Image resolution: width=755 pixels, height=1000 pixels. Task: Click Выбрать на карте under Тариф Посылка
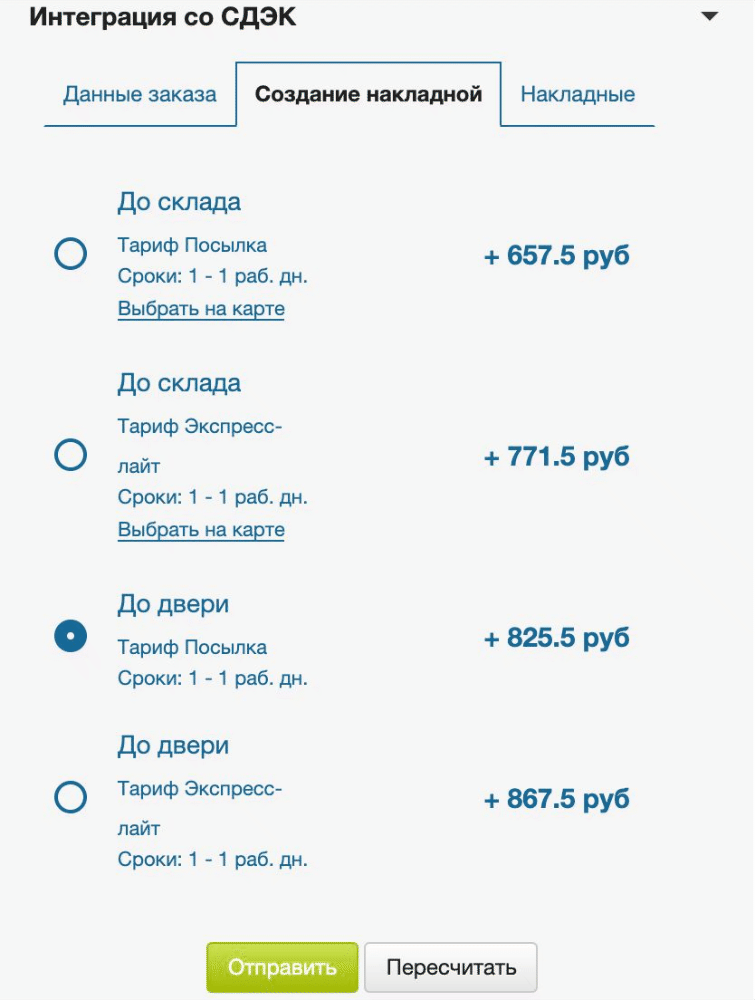tap(201, 309)
